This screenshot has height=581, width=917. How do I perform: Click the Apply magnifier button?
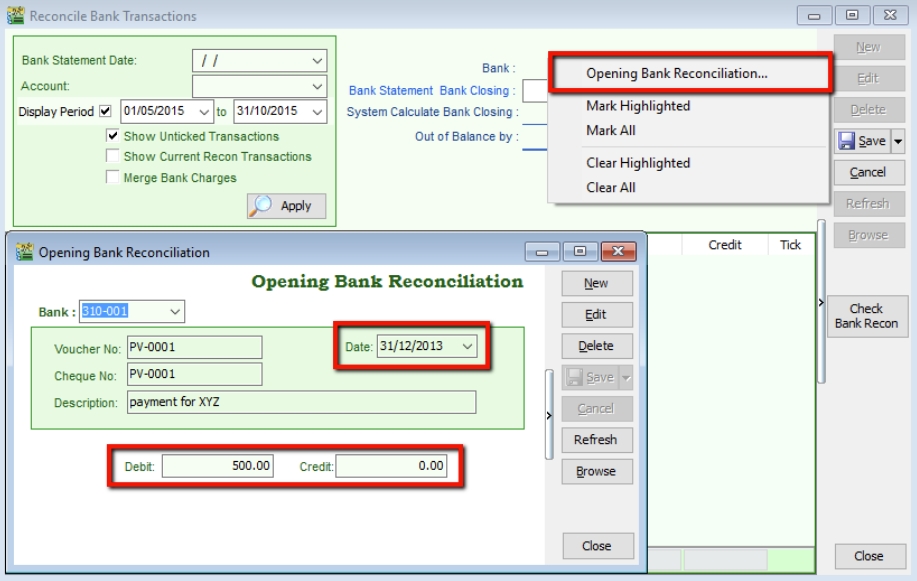click(285, 206)
